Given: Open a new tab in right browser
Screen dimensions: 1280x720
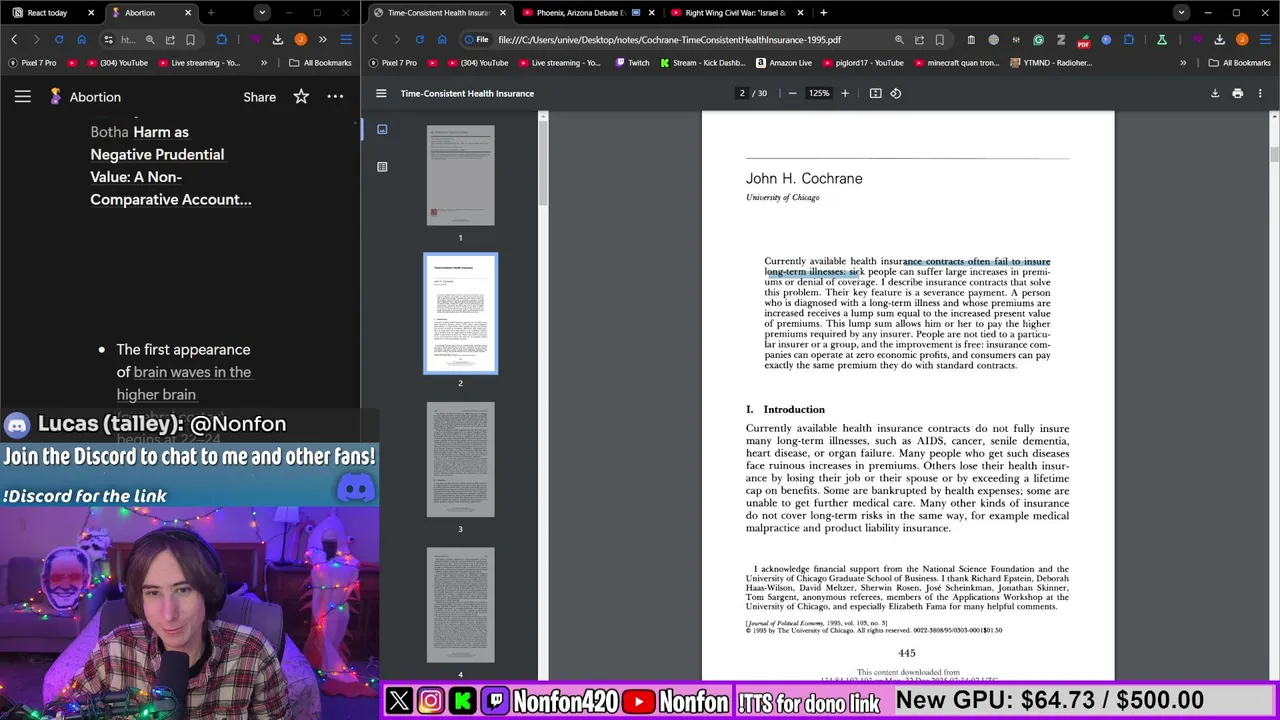Looking at the screenshot, I should coord(823,13).
